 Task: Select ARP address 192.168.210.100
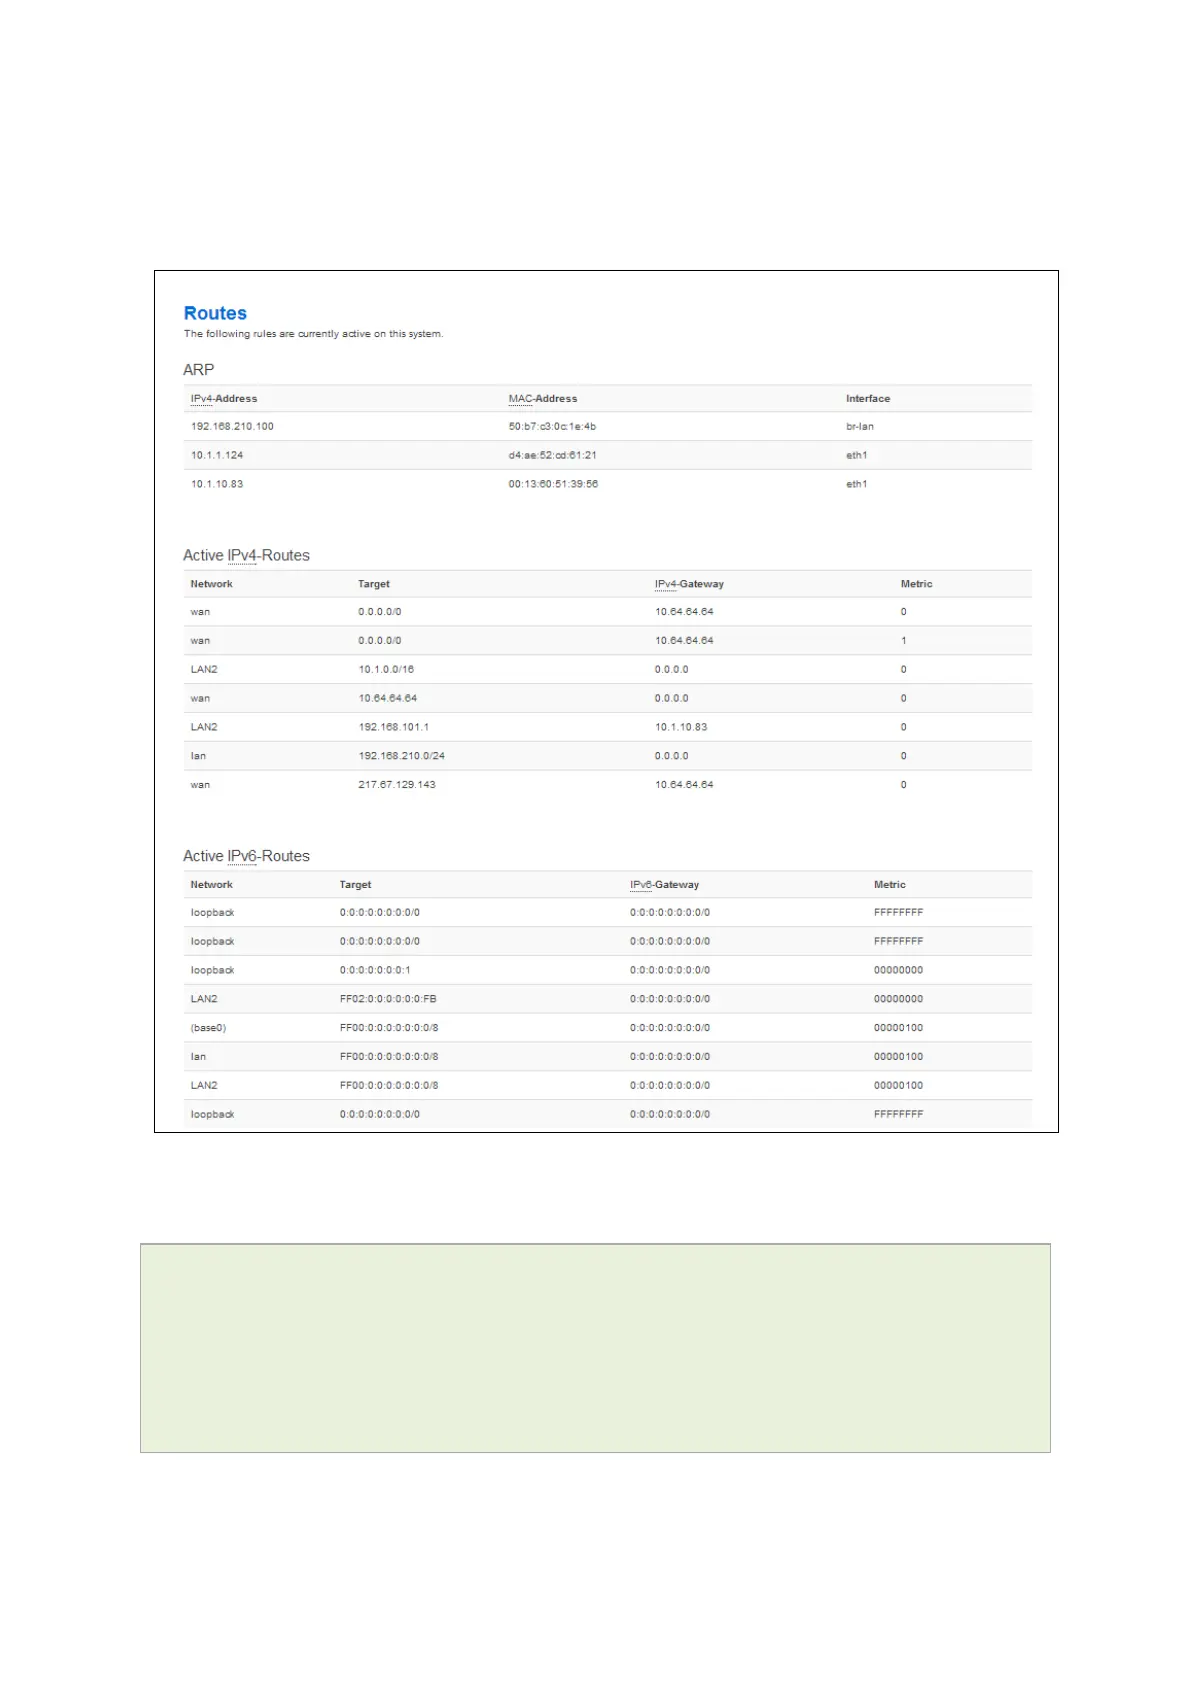pyautogui.click(x=232, y=426)
